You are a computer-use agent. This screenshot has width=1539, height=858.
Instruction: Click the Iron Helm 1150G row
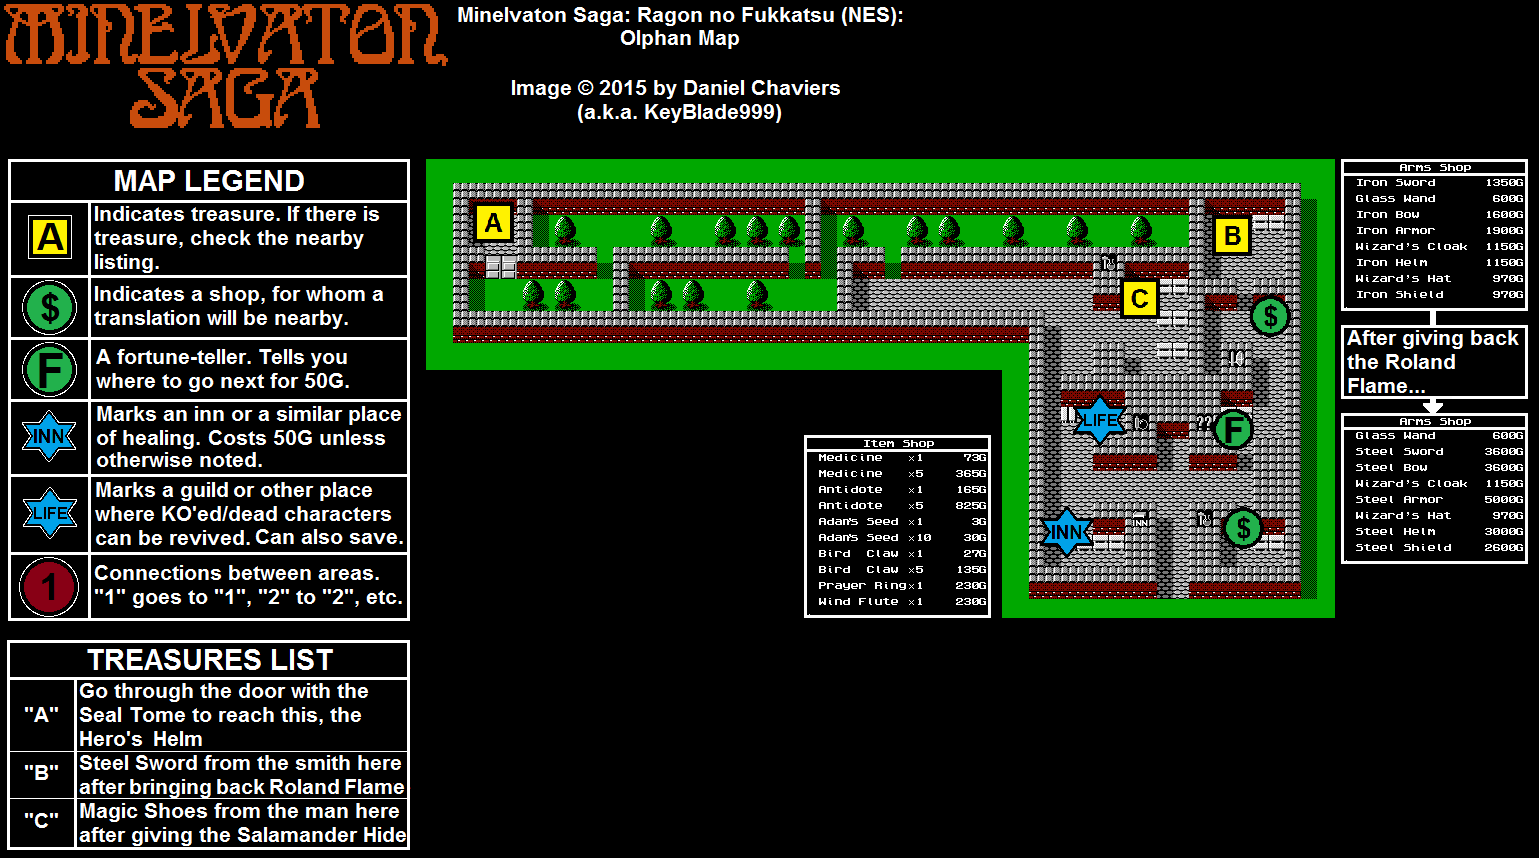click(1439, 263)
